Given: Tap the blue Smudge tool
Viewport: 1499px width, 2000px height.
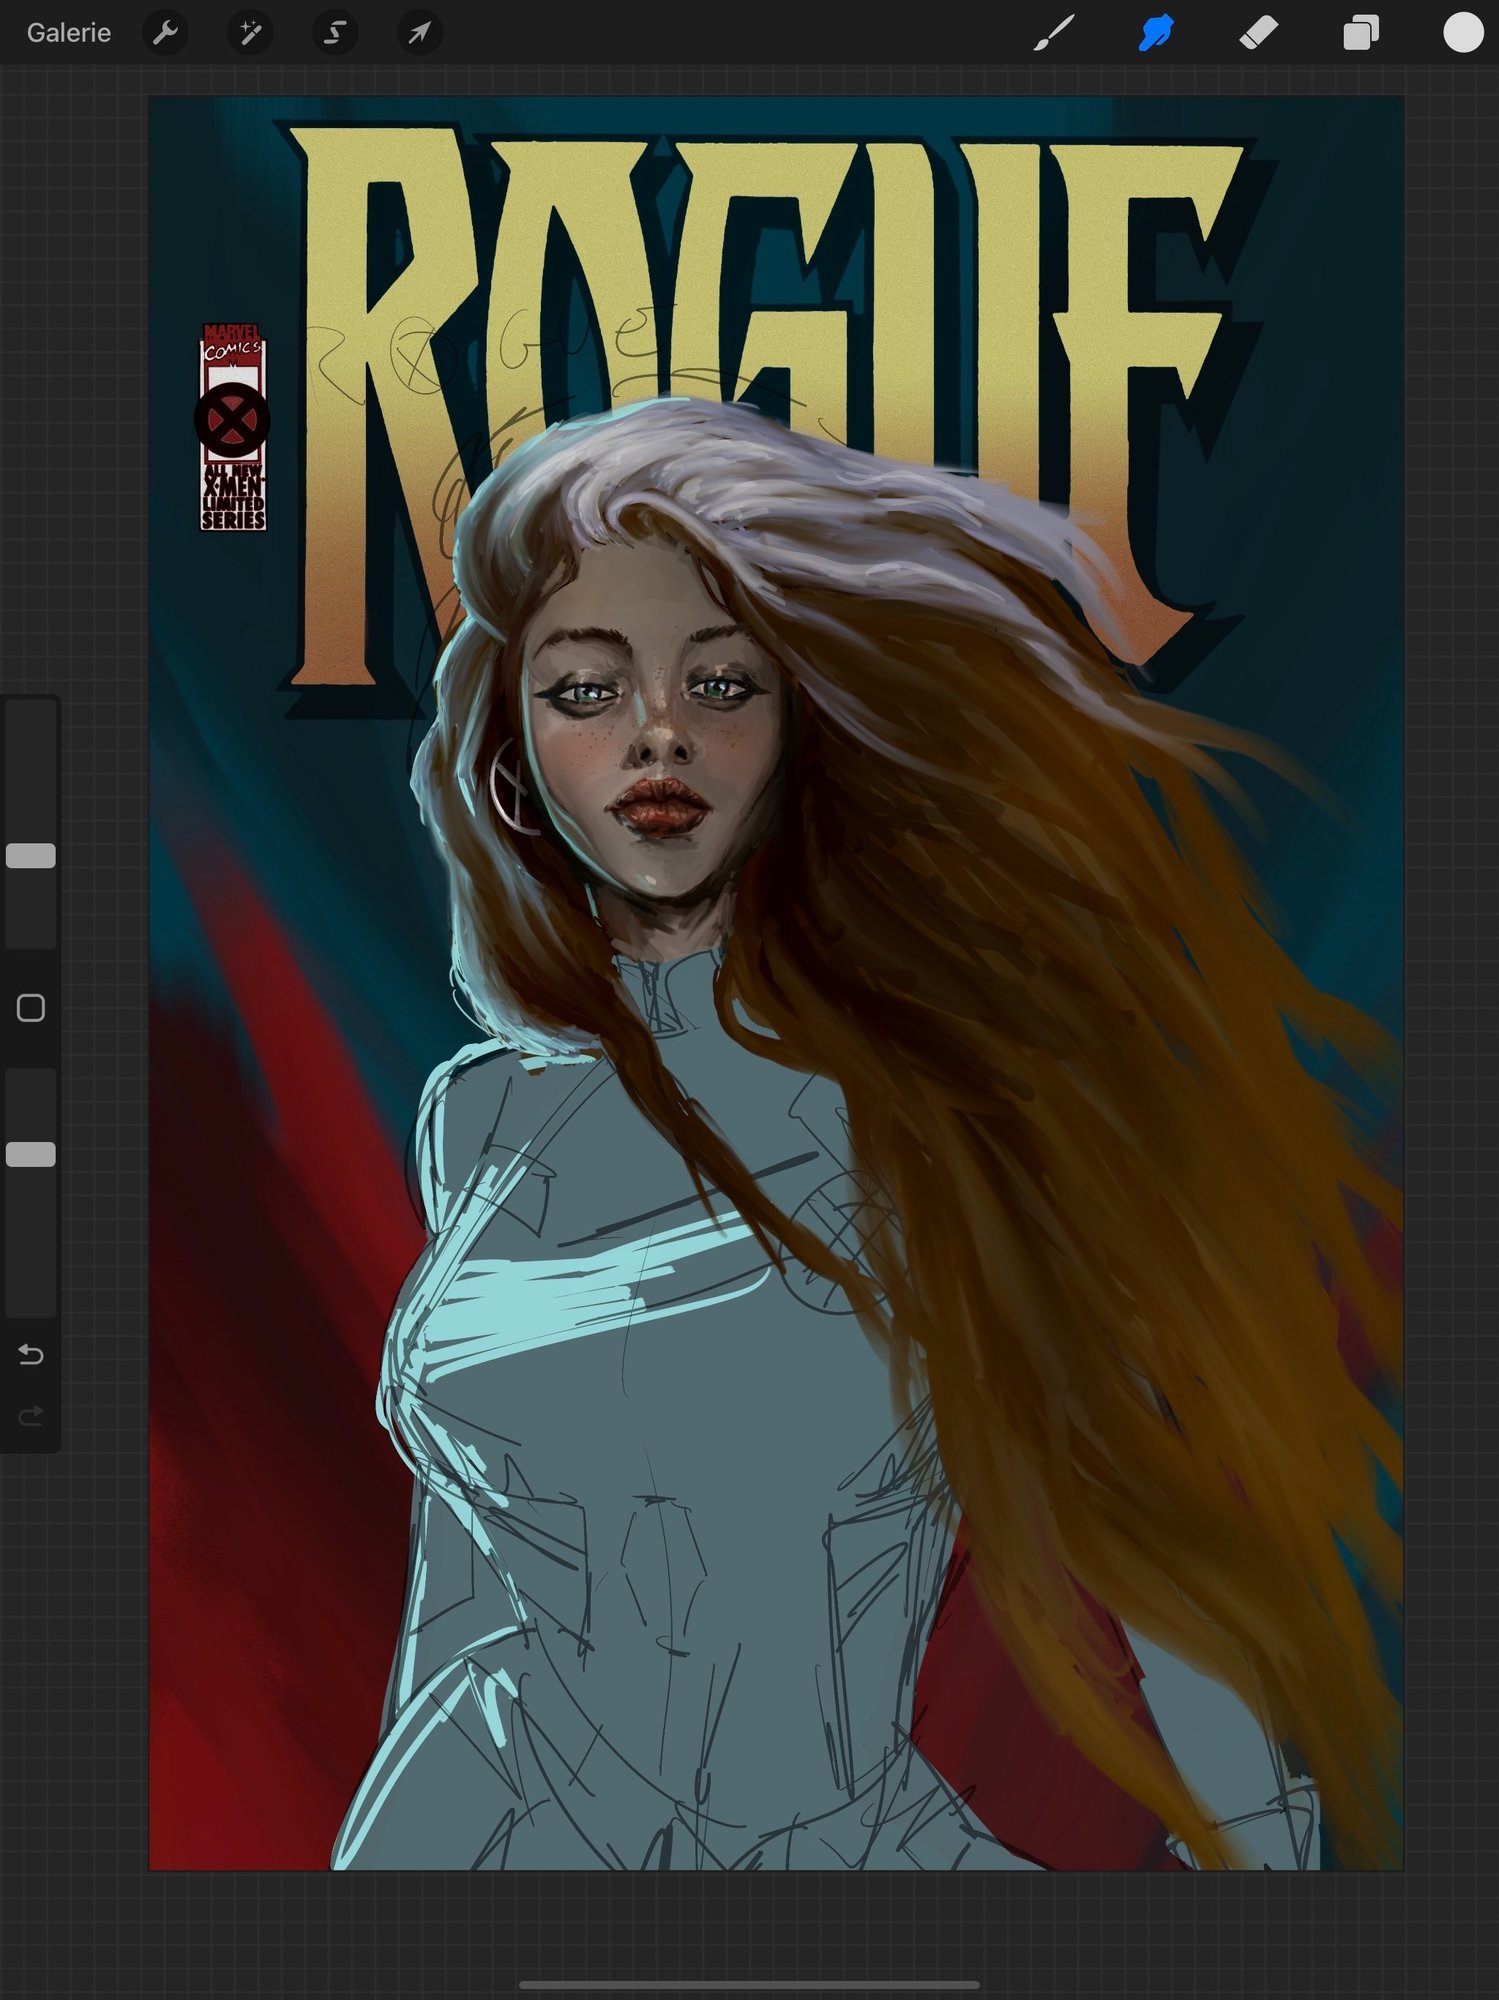Looking at the screenshot, I should [x=1156, y=33].
